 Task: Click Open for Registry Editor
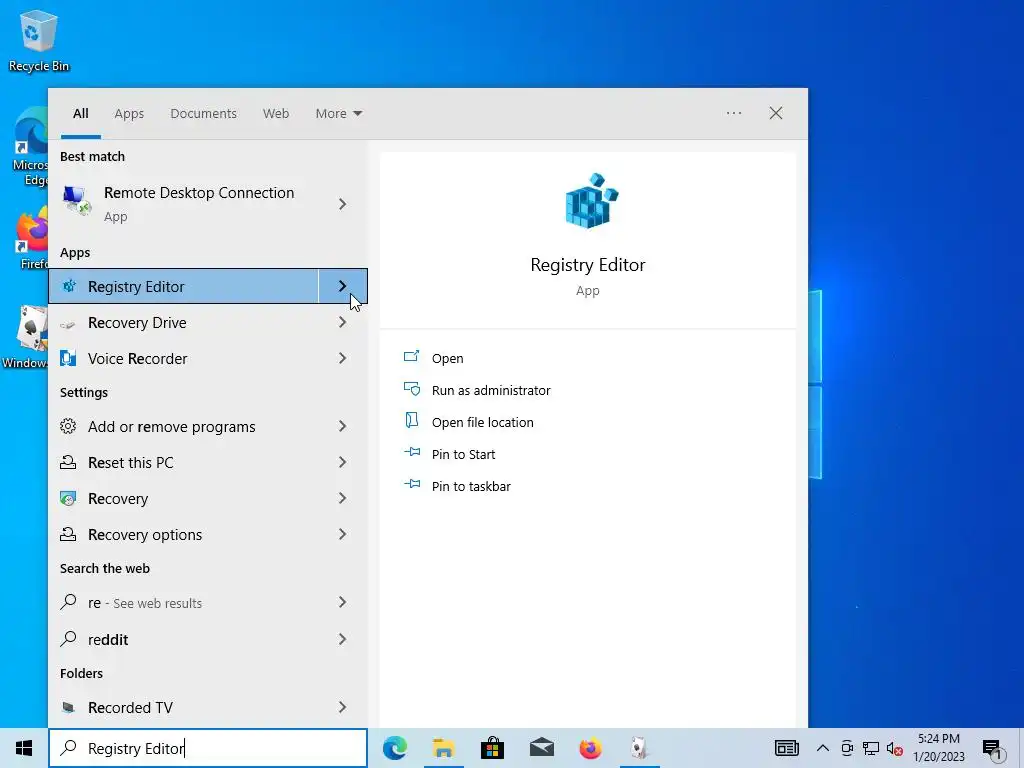point(447,359)
